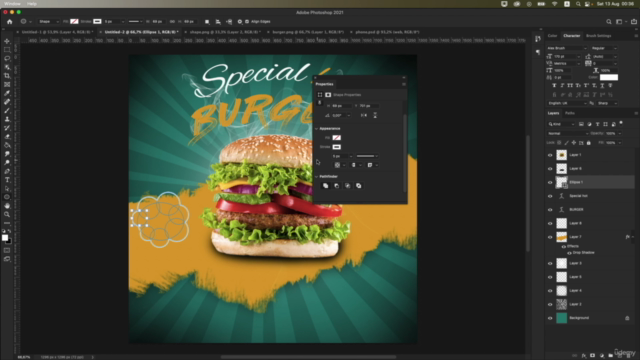
Task: Select Layer 3 thumbnail in Layers panel
Action: coord(562,263)
